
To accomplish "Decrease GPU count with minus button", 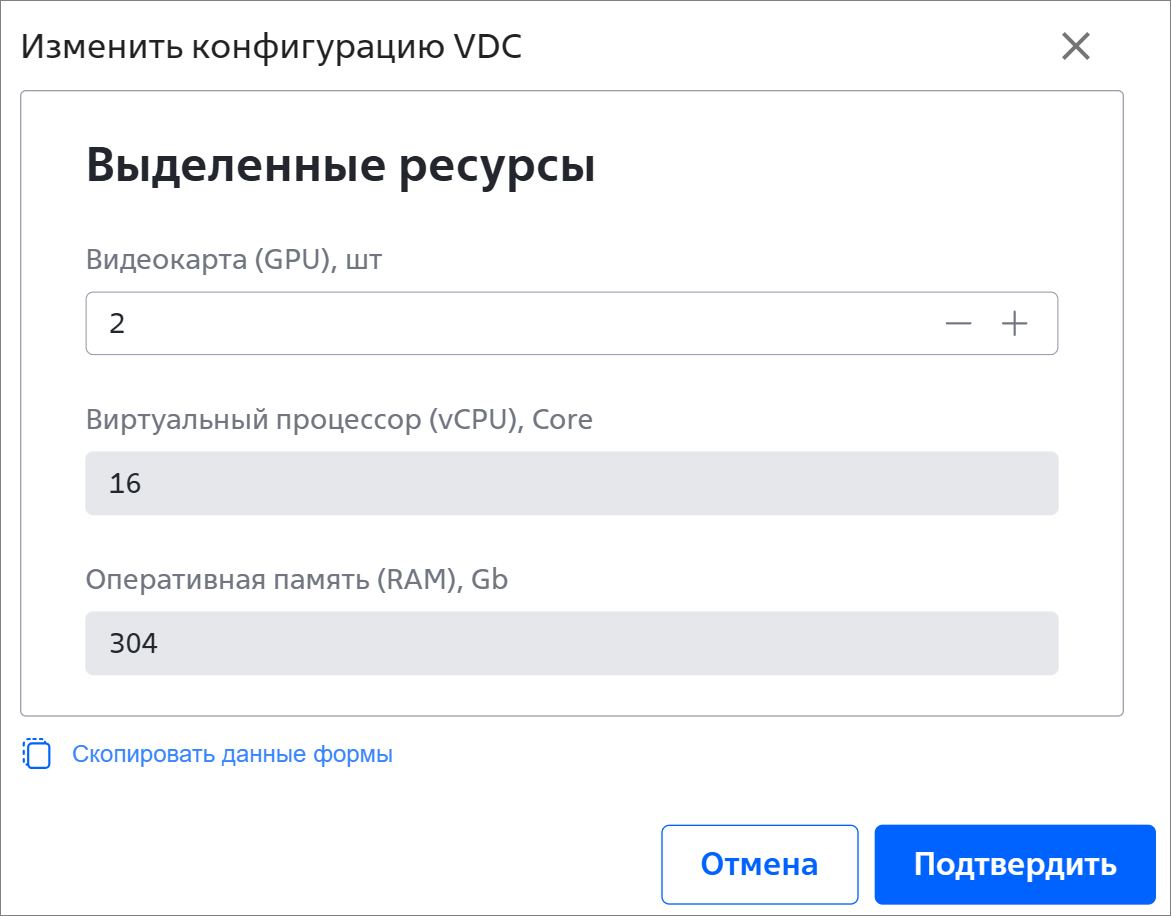I will 958,323.
